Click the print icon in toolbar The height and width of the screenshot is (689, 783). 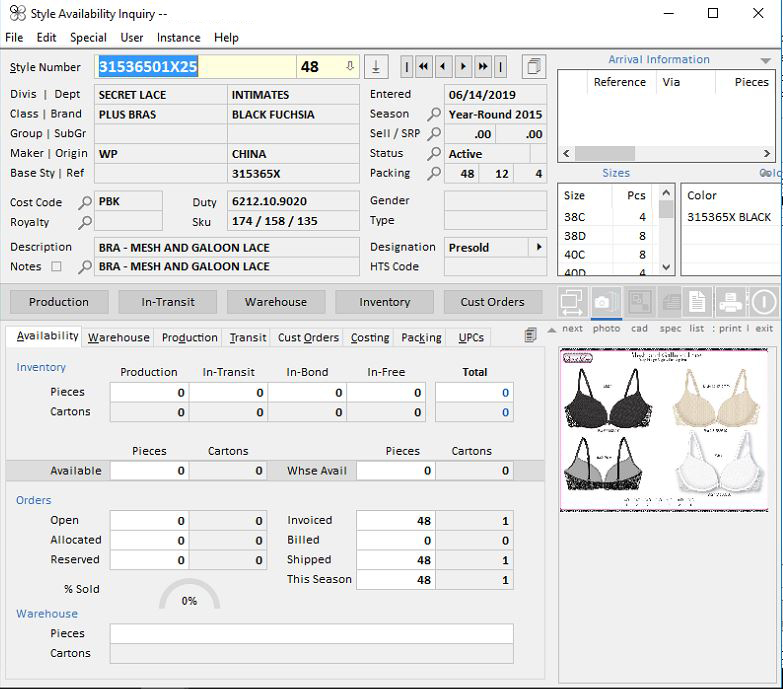click(731, 302)
